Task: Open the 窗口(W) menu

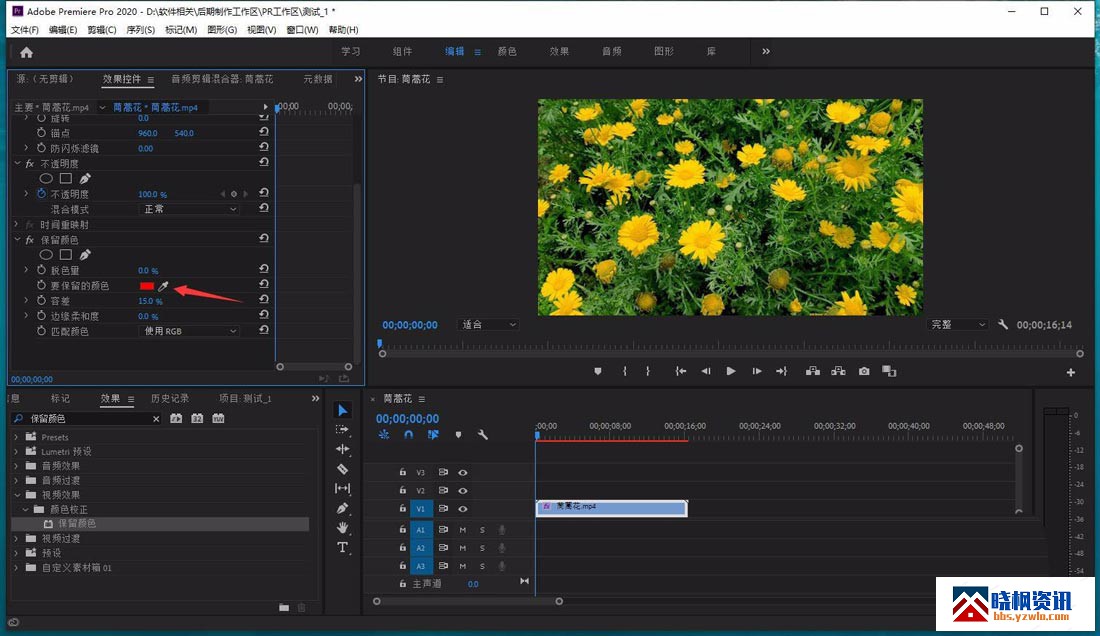Action: (x=302, y=29)
